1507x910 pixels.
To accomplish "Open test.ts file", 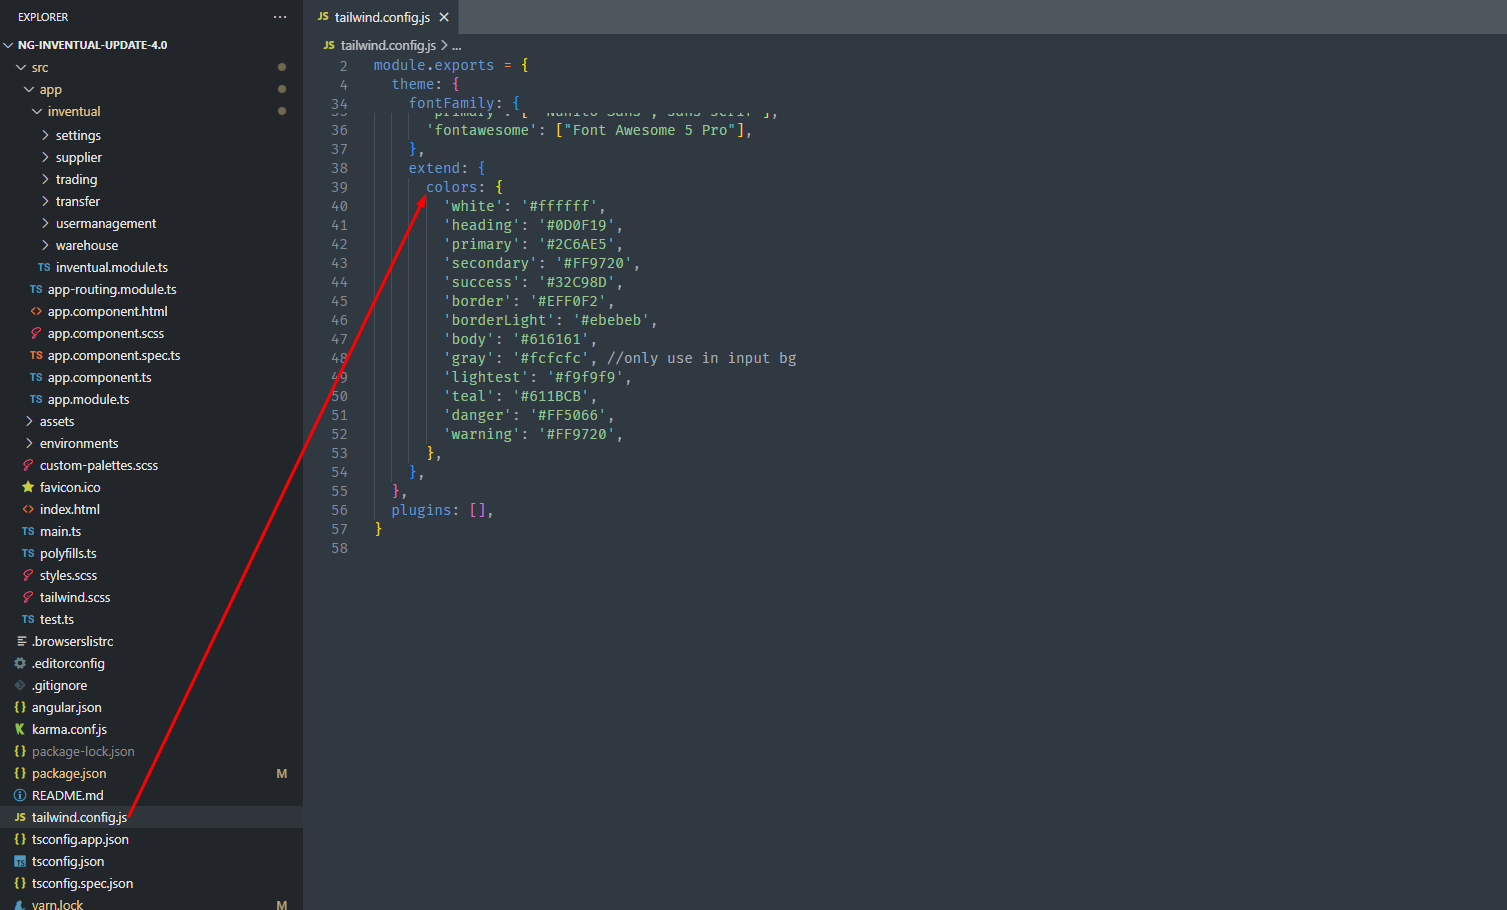I will tap(57, 619).
